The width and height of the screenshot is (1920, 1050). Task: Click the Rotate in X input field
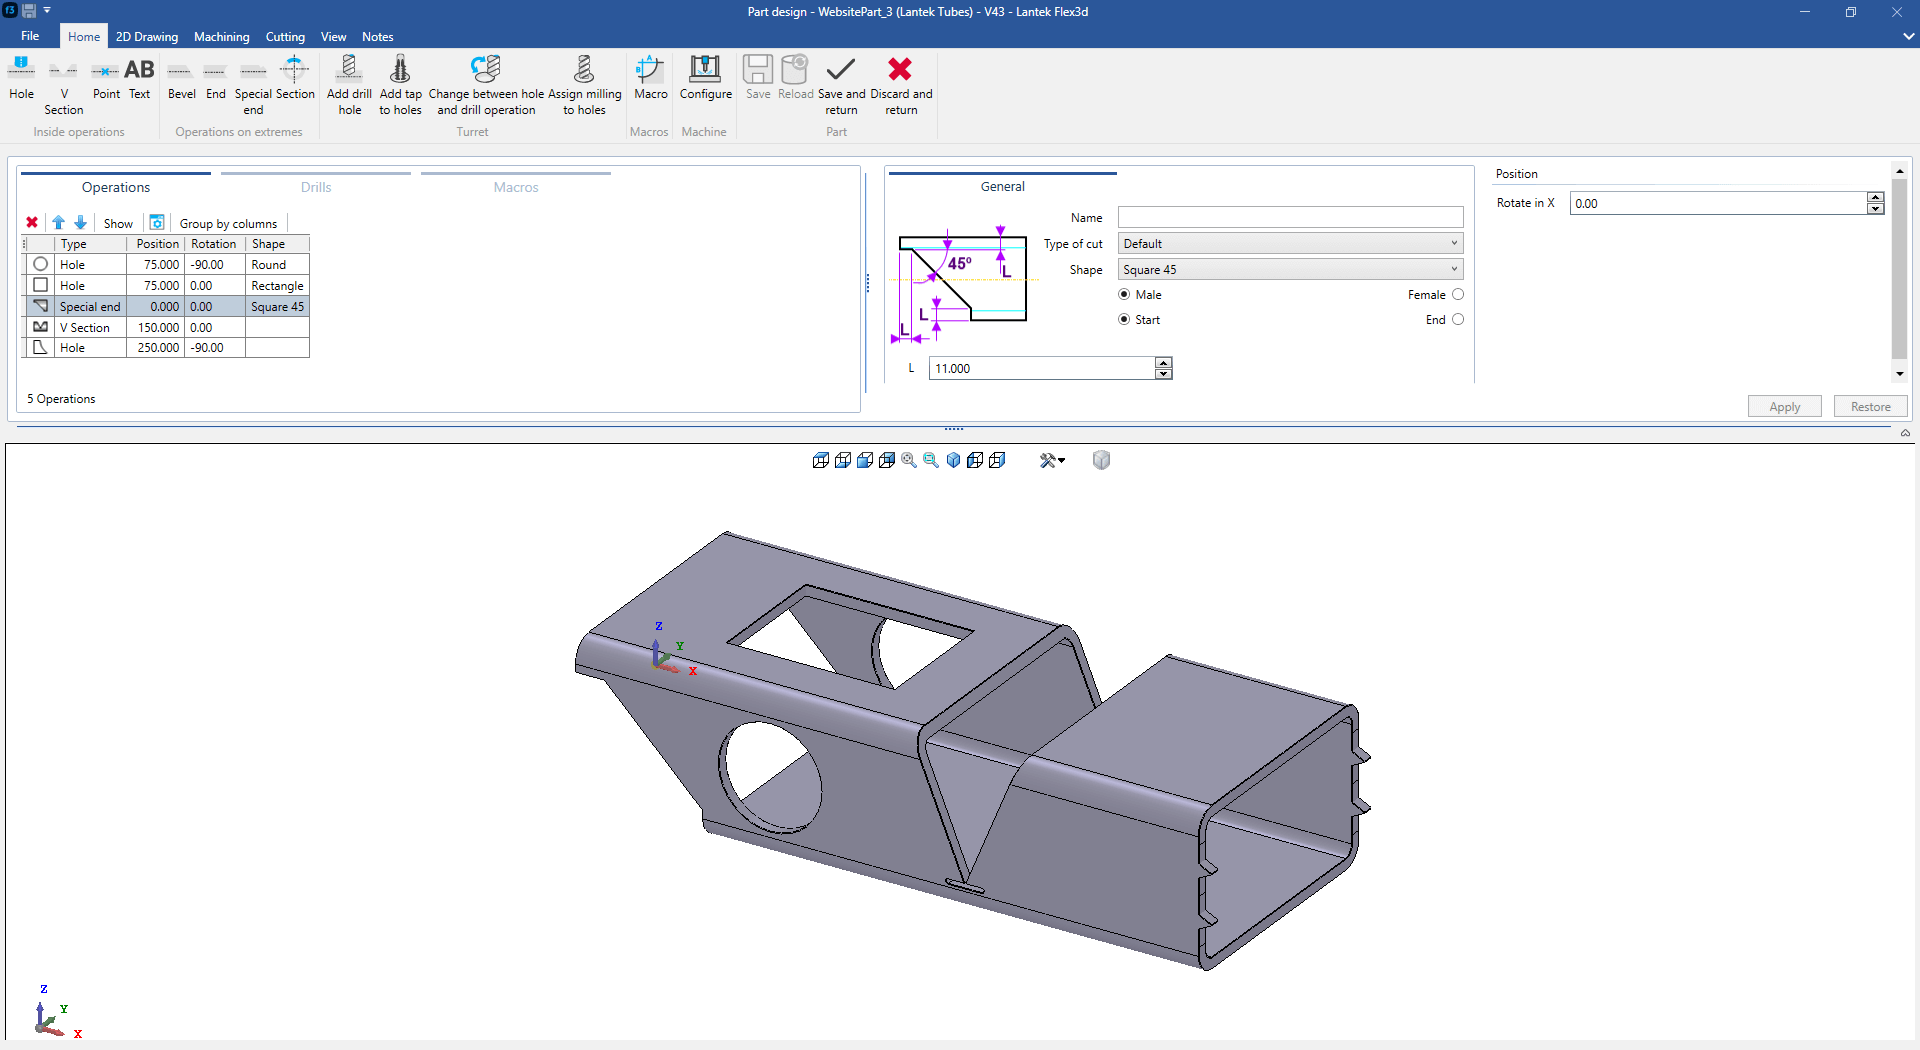(x=1717, y=204)
